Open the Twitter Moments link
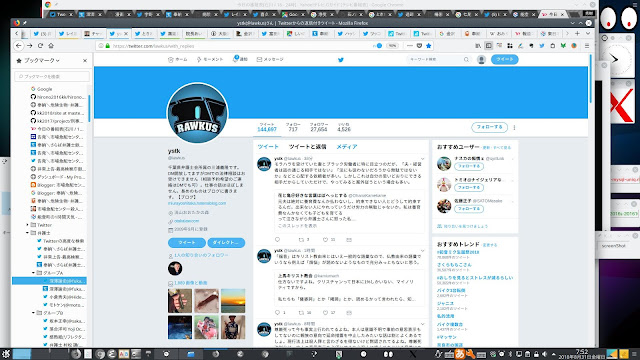The image size is (640, 360). point(210,60)
